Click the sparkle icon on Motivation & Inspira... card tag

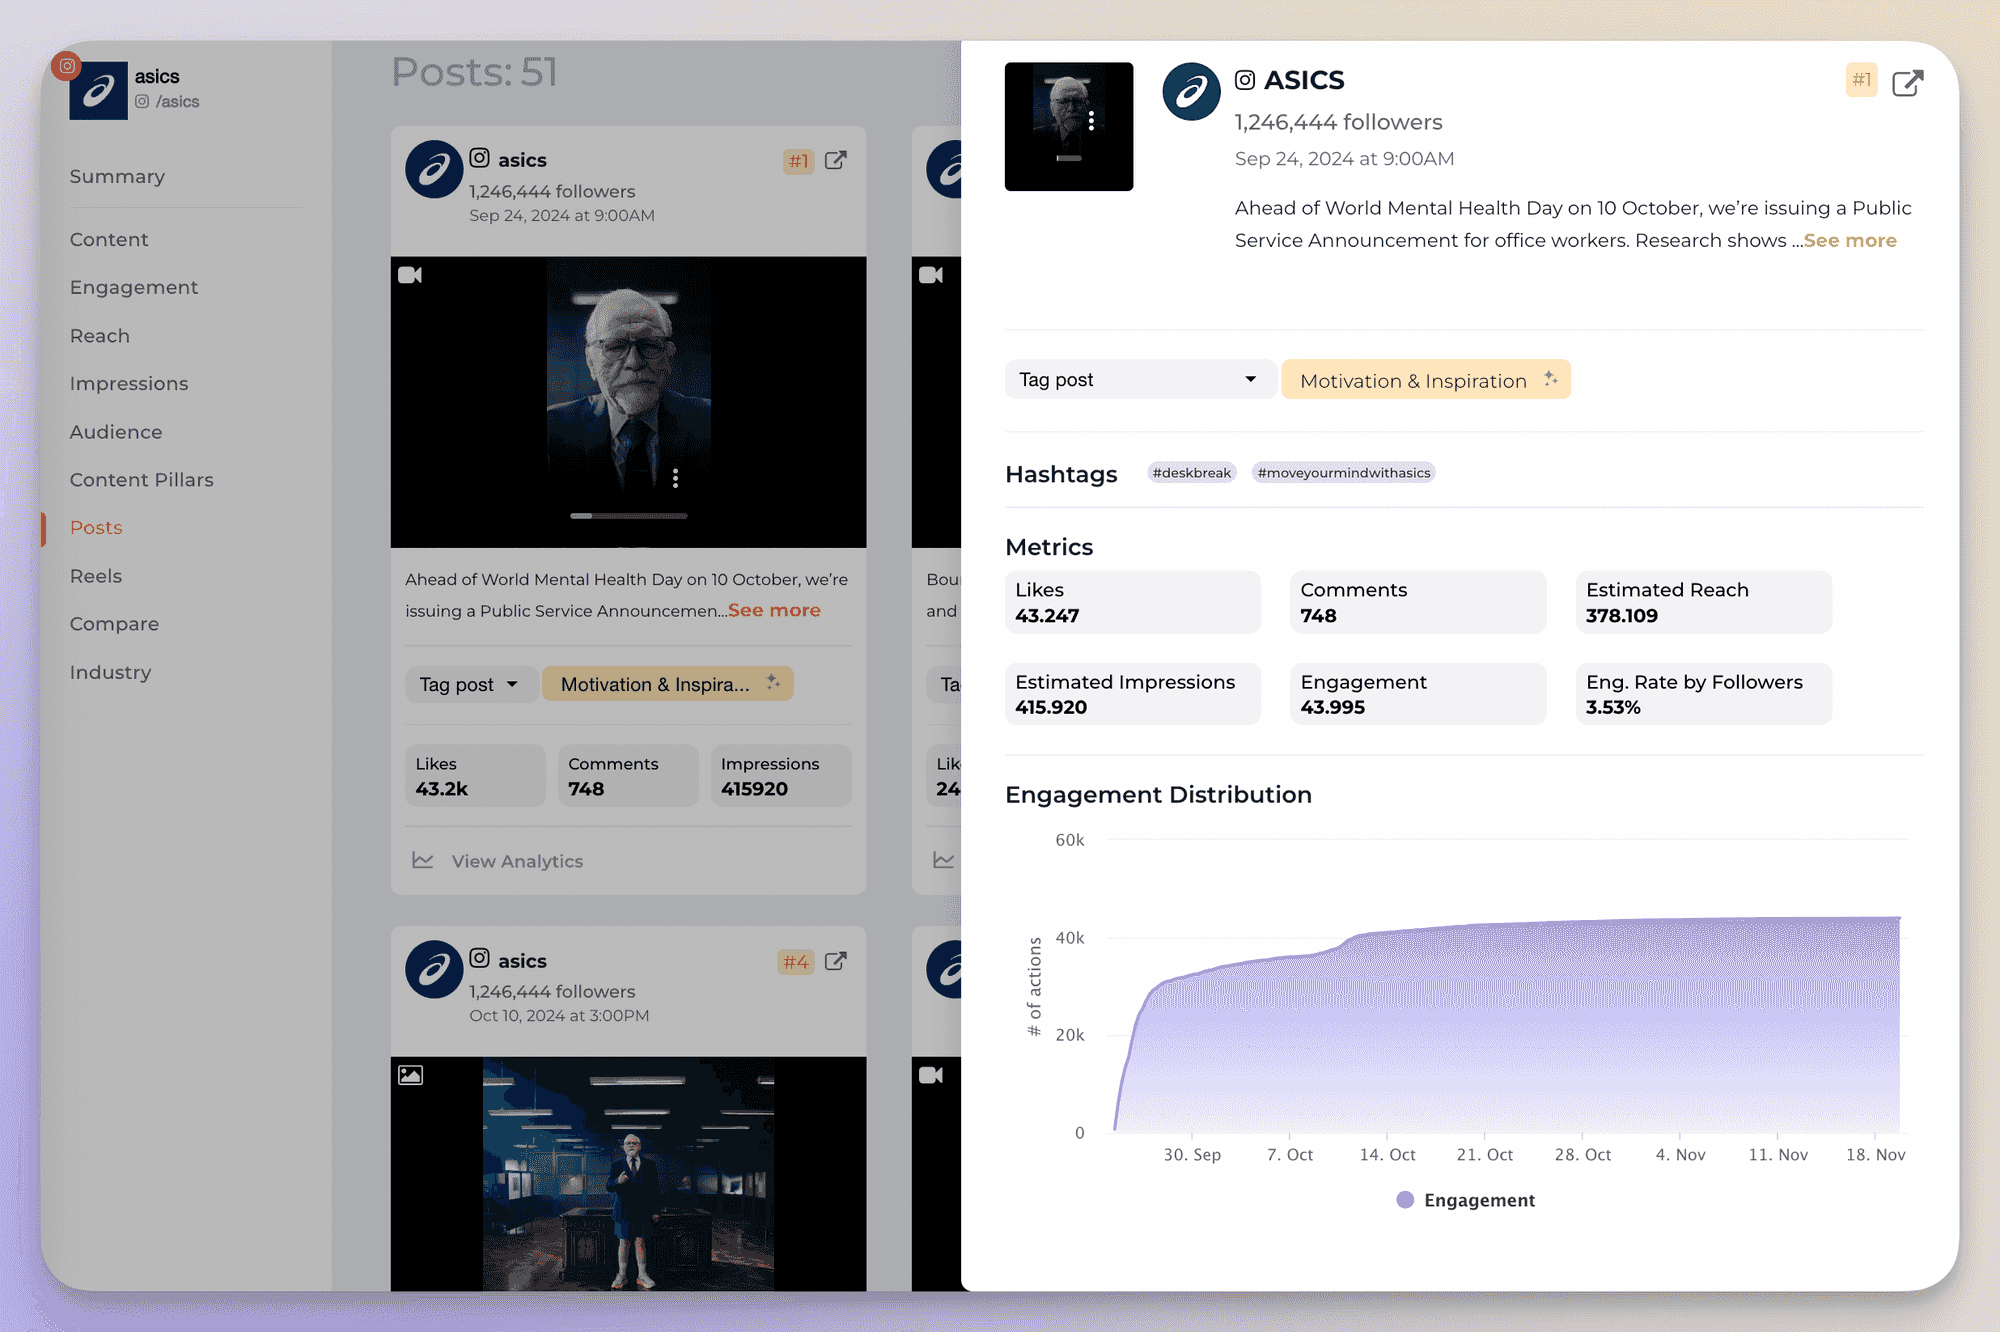coord(773,682)
